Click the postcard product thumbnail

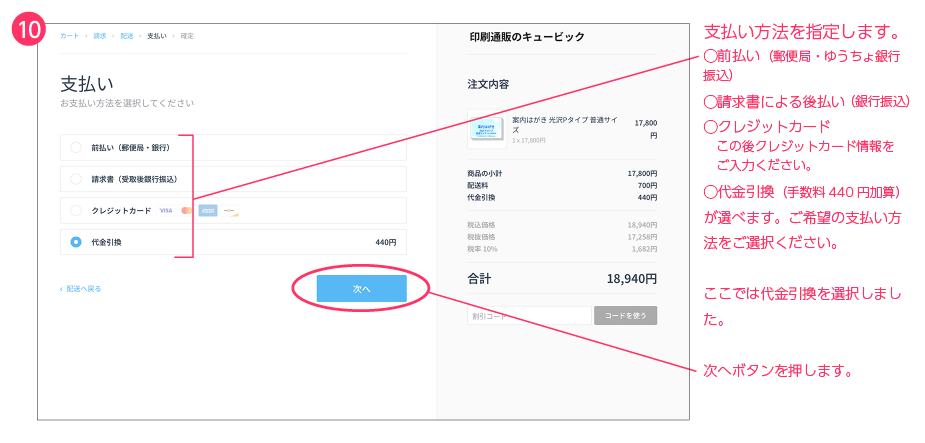click(x=487, y=129)
